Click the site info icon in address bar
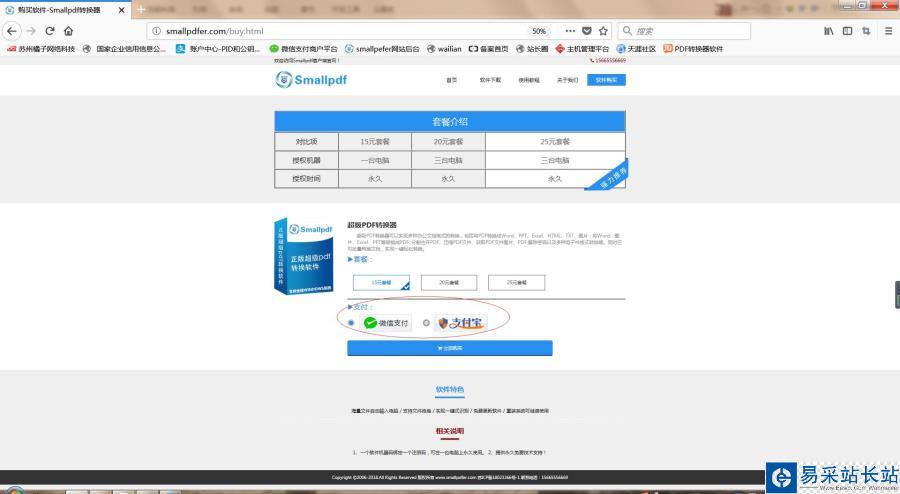Screen dimensions: 900x494 pos(156,31)
